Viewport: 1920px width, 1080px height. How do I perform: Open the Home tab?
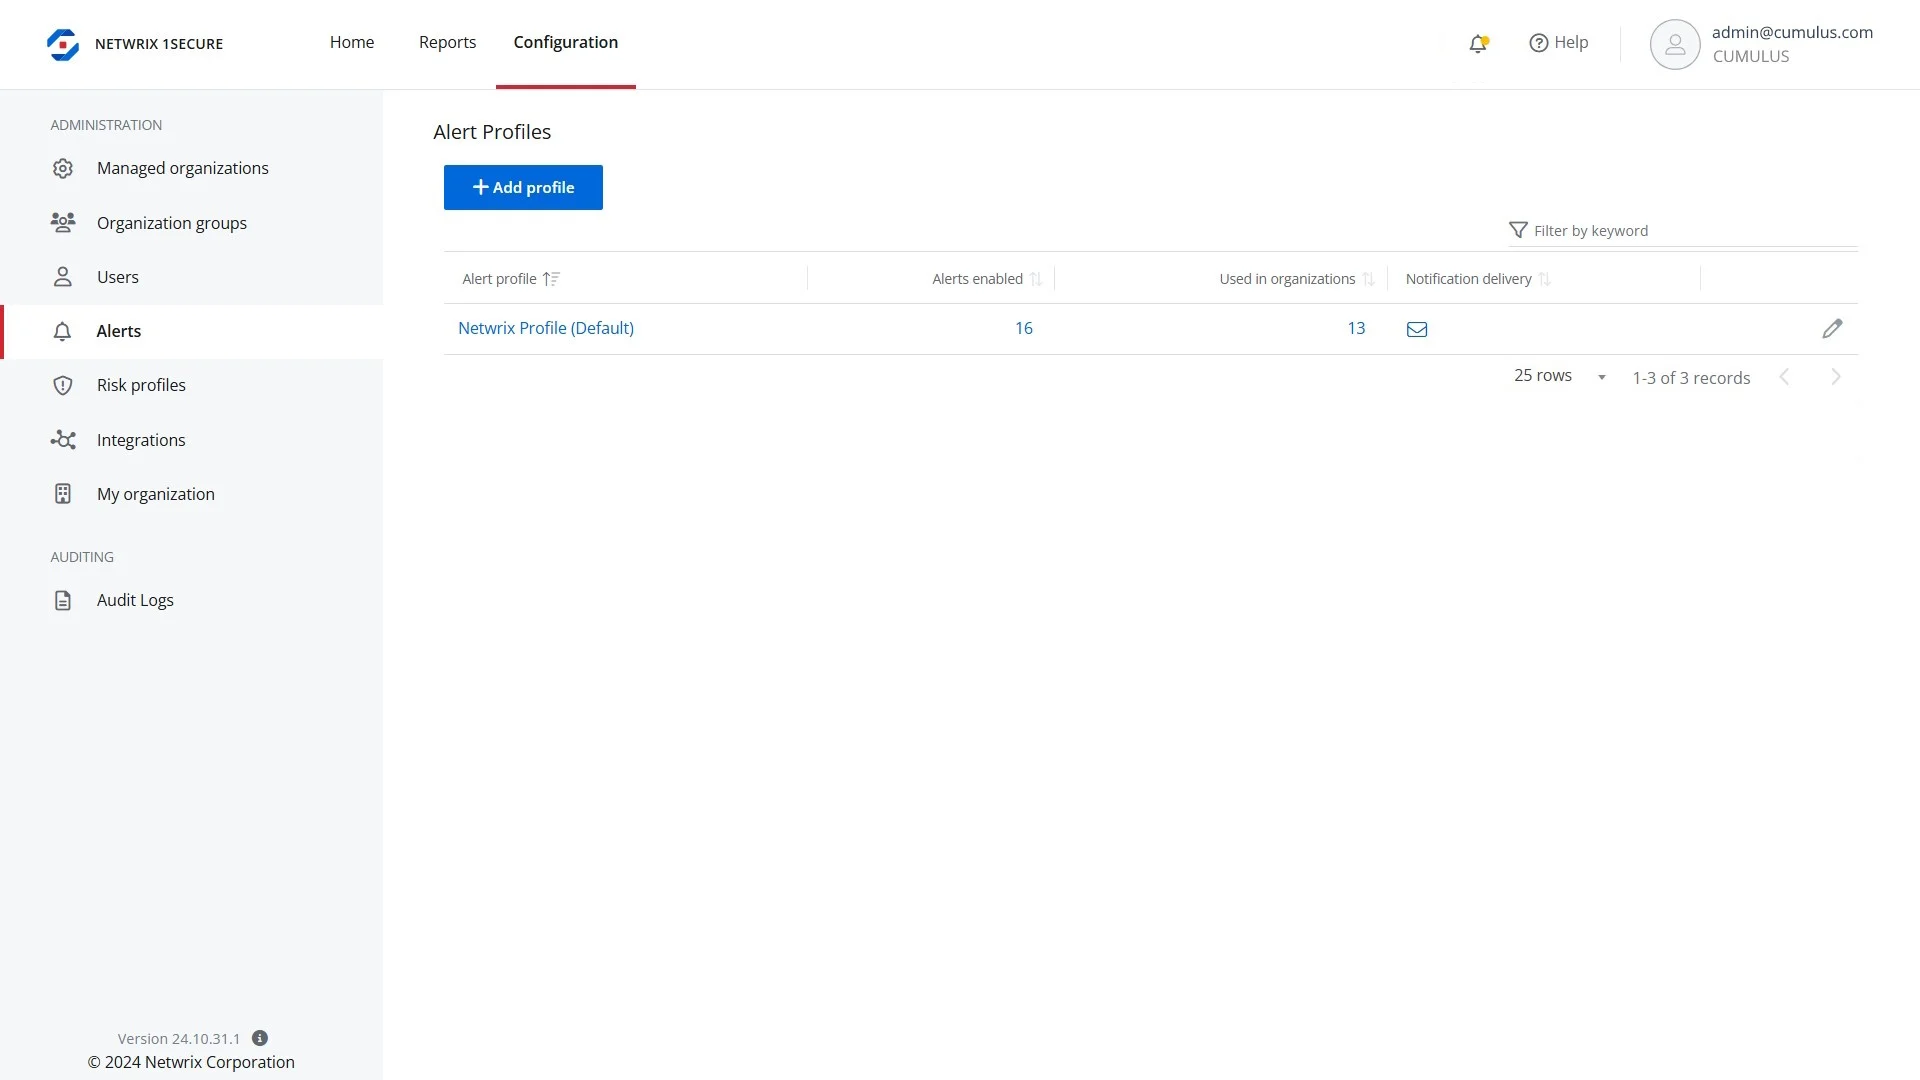pyautogui.click(x=352, y=42)
